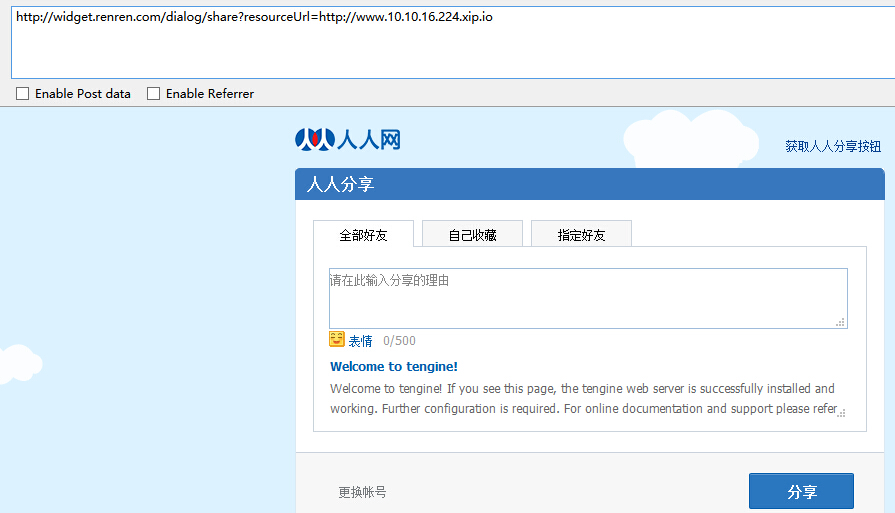Click the 人人分享 dialog header

[x=590, y=184]
